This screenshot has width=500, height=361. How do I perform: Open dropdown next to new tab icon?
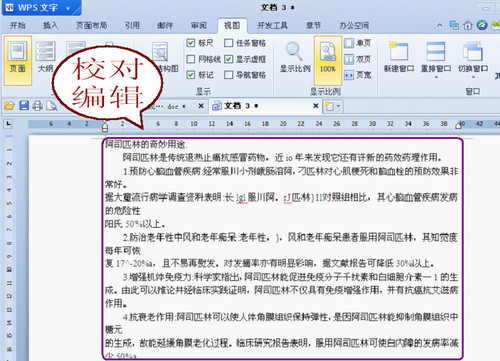tap(338, 106)
